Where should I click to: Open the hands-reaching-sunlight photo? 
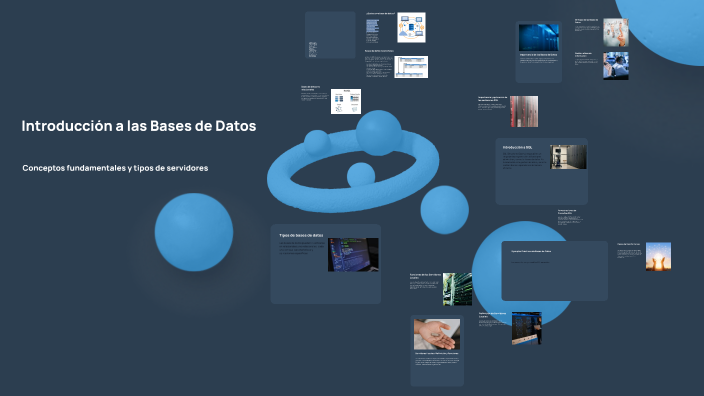658,256
